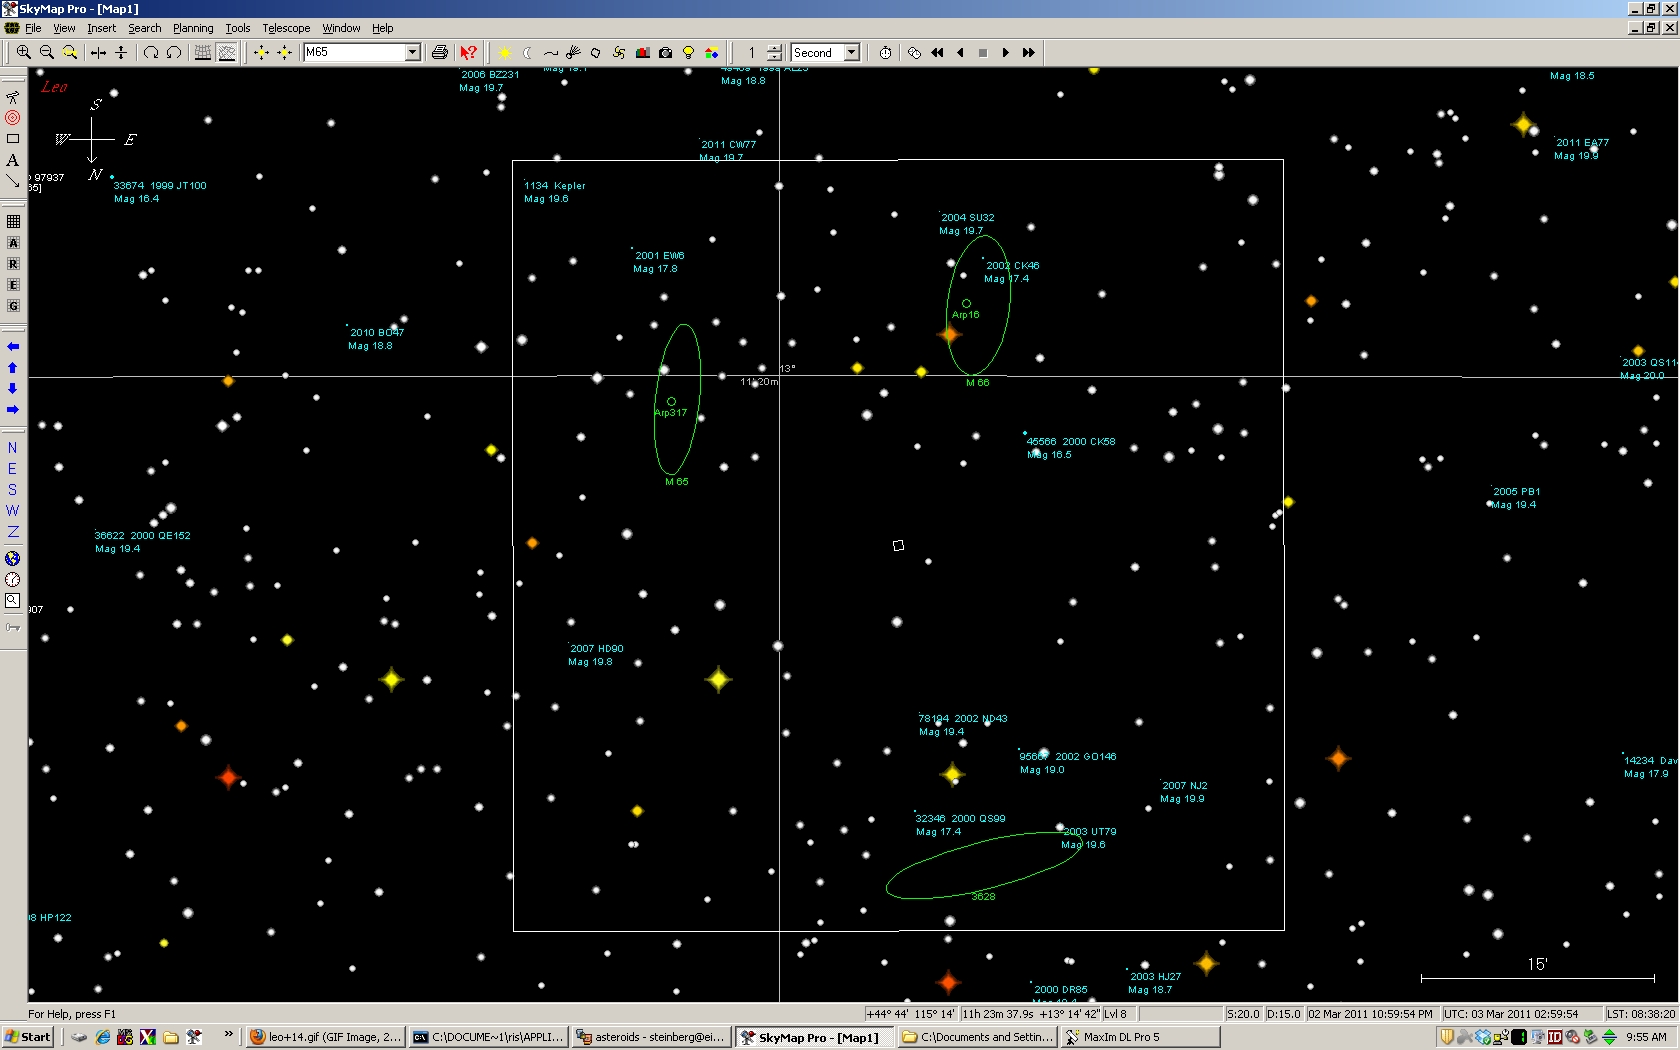Toggle the sidebar E overlay button
Screen dimensions: 1680x1050
tap(13, 285)
